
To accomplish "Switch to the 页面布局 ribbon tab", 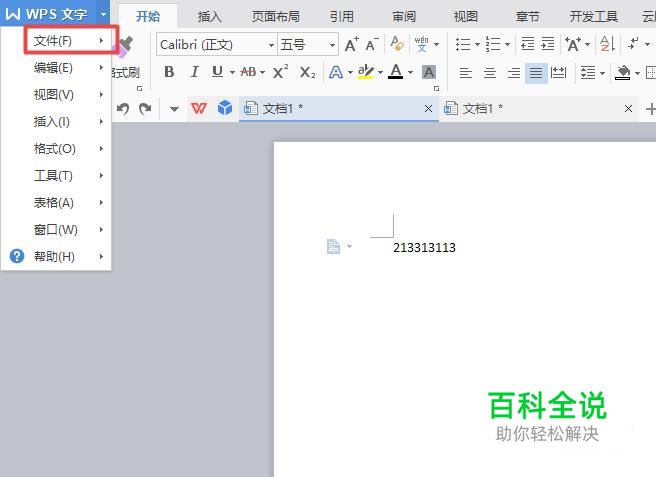I will tap(275, 16).
